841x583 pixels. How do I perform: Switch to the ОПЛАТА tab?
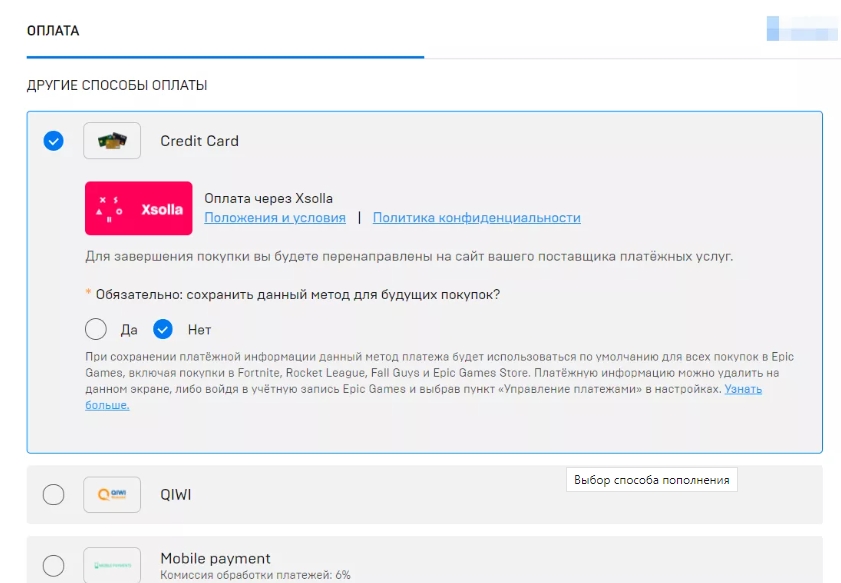[53, 31]
